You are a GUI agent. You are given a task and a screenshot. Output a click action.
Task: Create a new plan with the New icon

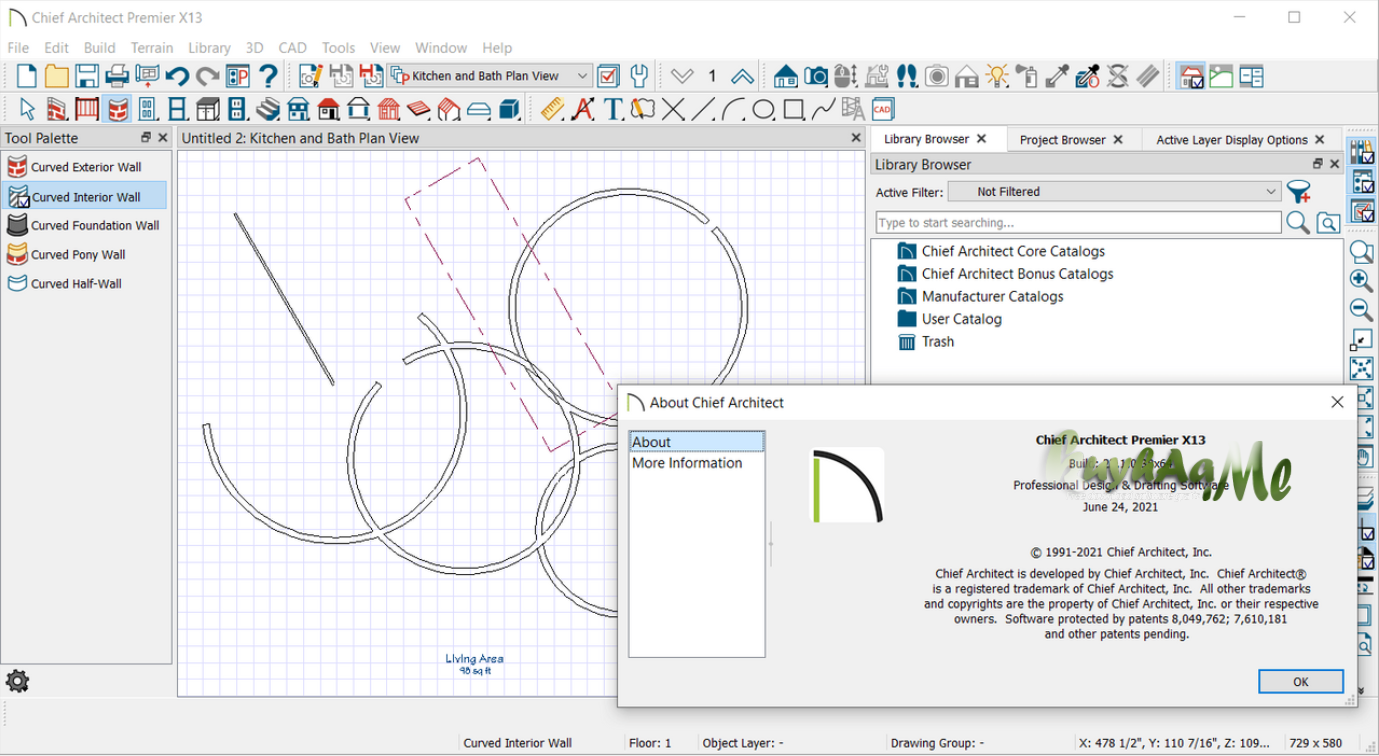pos(27,76)
